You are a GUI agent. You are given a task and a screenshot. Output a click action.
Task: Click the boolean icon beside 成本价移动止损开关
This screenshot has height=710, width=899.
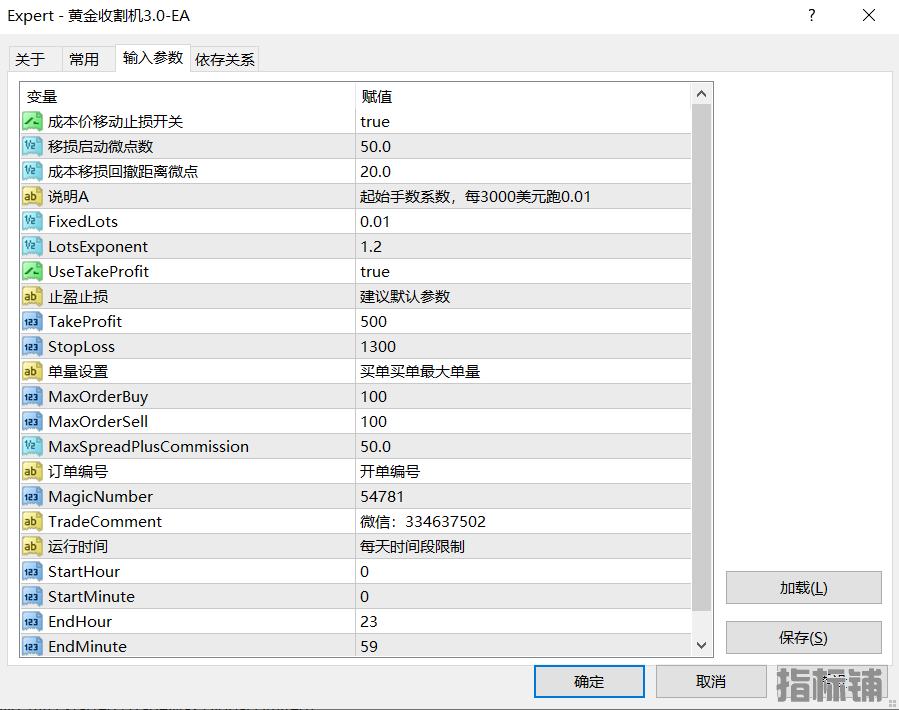click(32, 122)
